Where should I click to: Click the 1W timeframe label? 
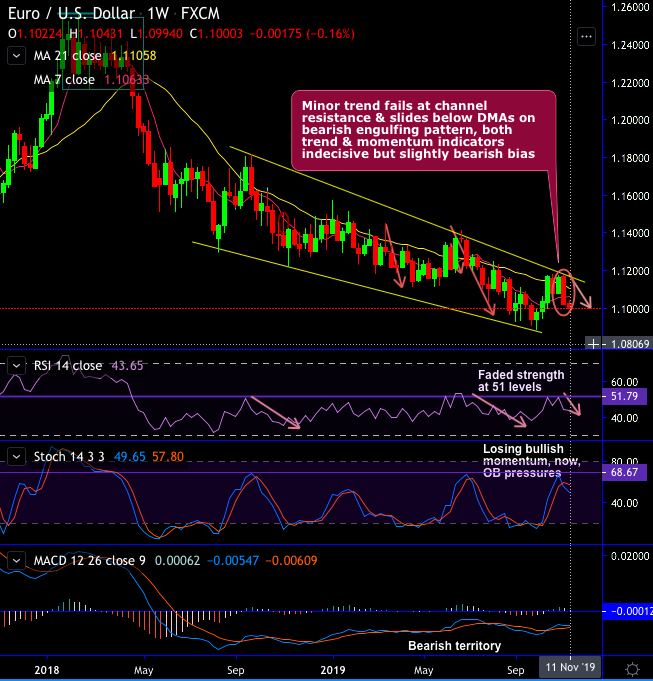(x=158, y=13)
